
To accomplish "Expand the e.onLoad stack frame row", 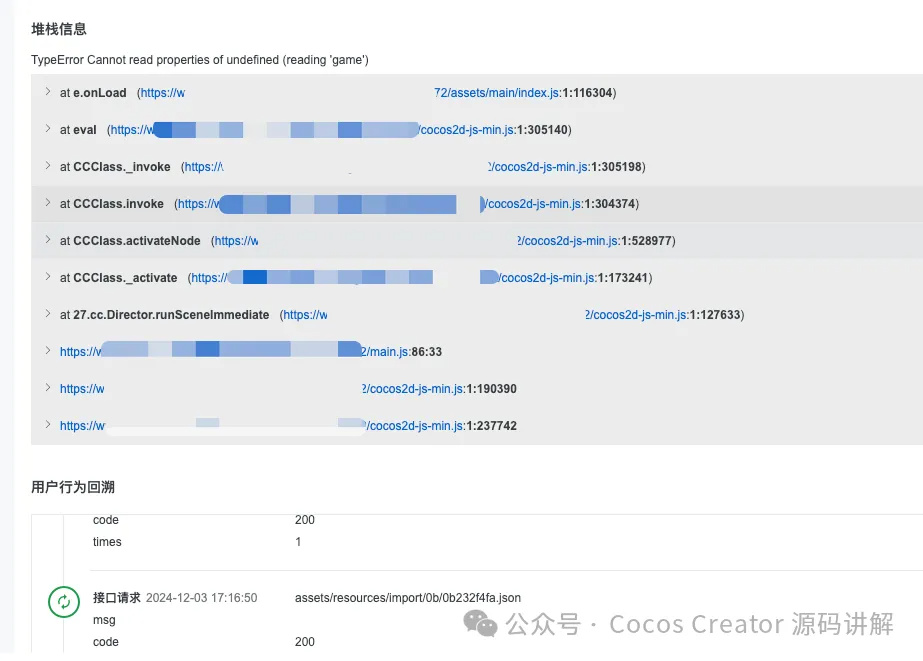I will point(47,92).
